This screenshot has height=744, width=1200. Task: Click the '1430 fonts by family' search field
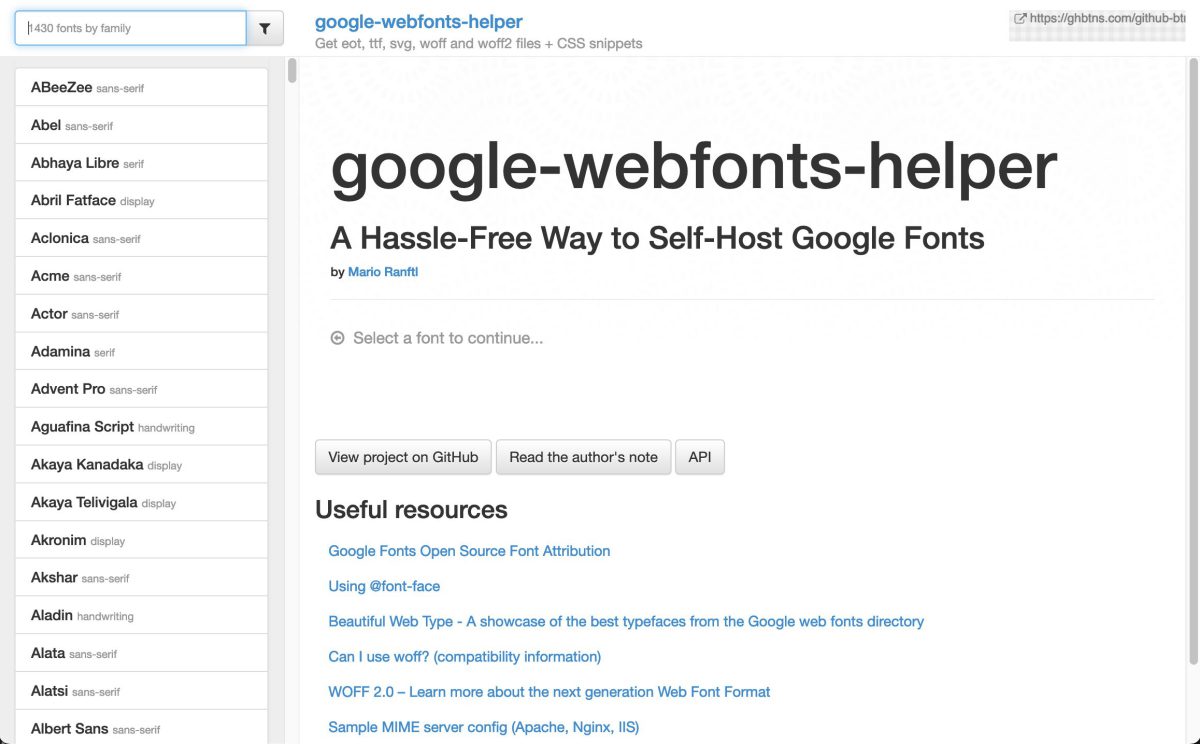coord(128,29)
